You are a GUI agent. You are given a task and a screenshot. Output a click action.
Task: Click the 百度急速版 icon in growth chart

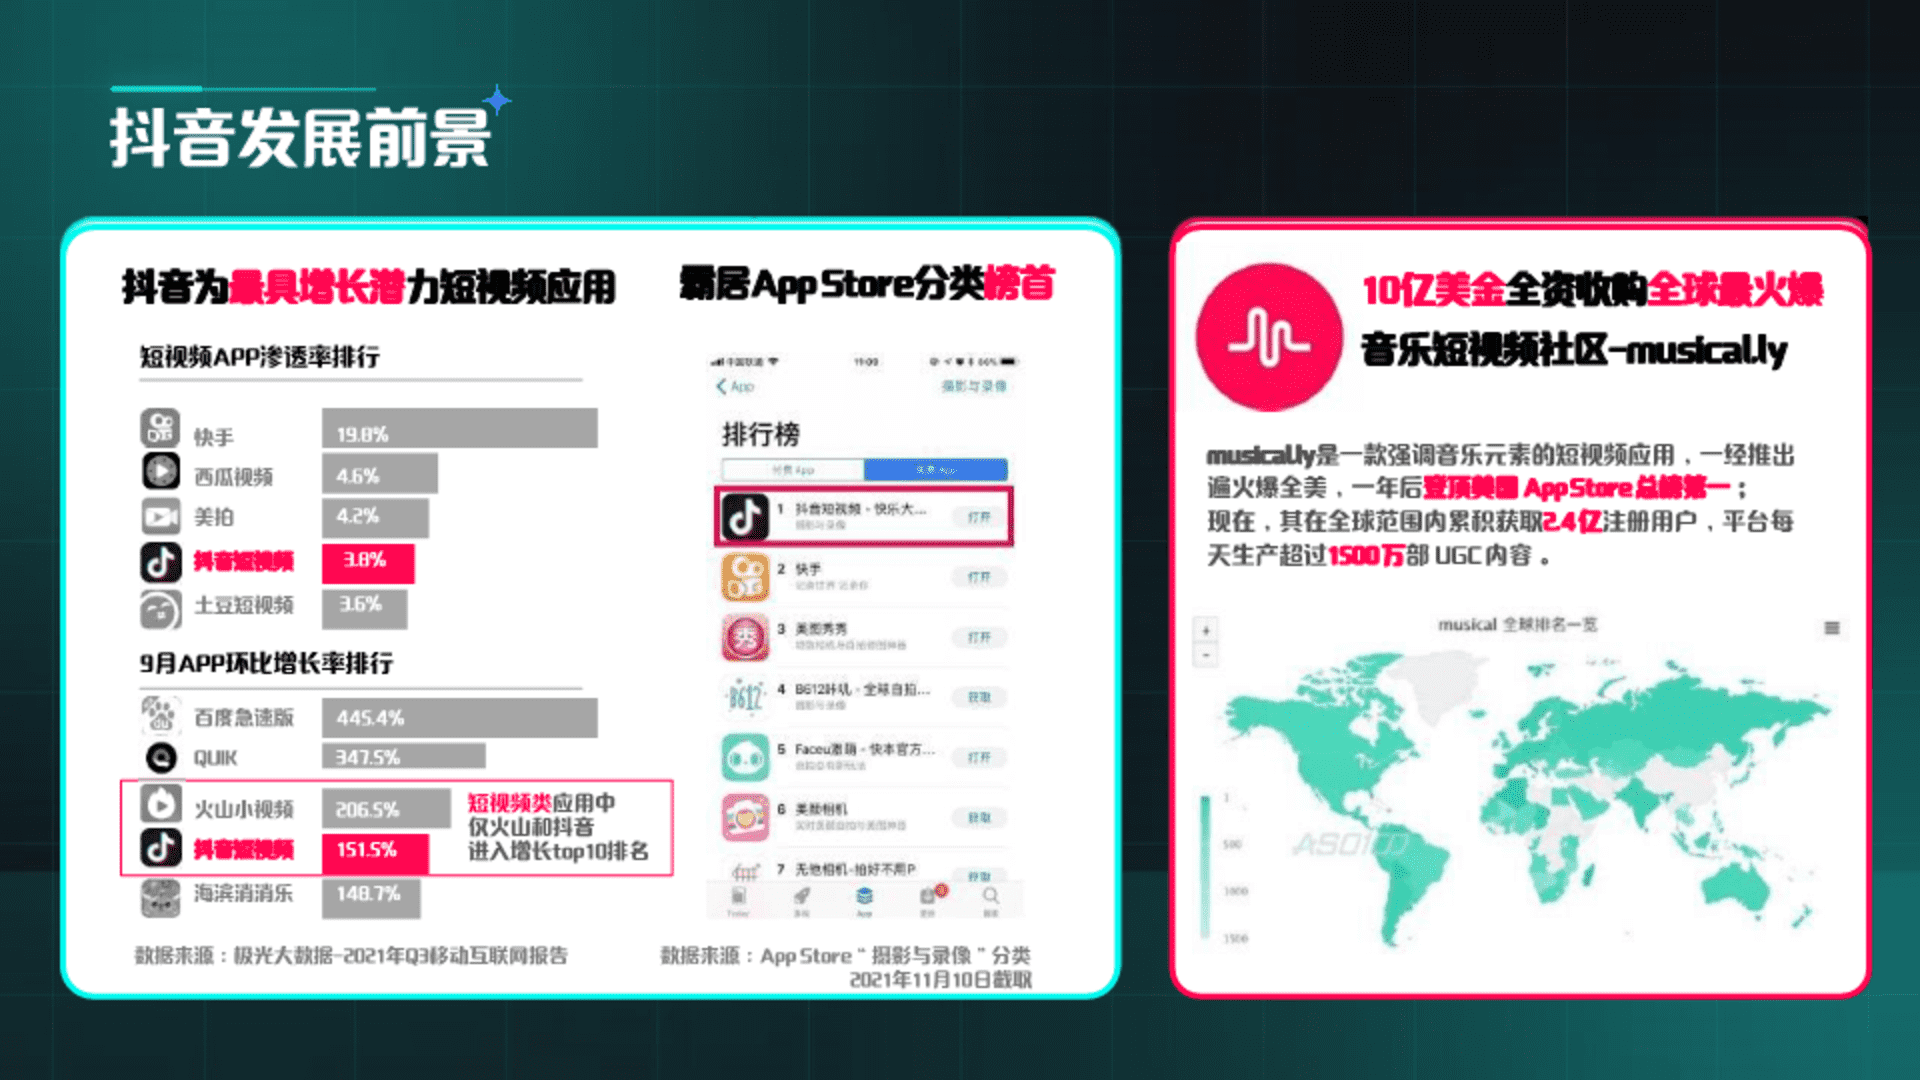tap(160, 715)
